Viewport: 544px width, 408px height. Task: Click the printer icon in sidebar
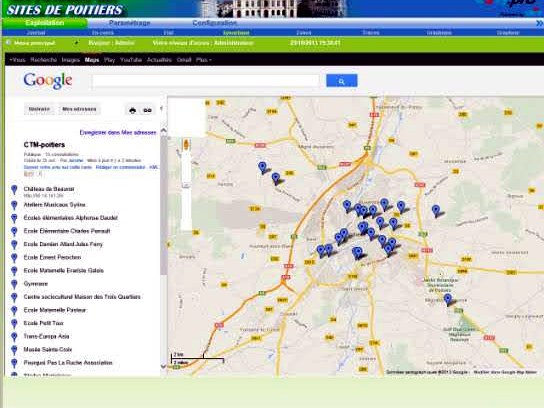click(x=133, y=110)
